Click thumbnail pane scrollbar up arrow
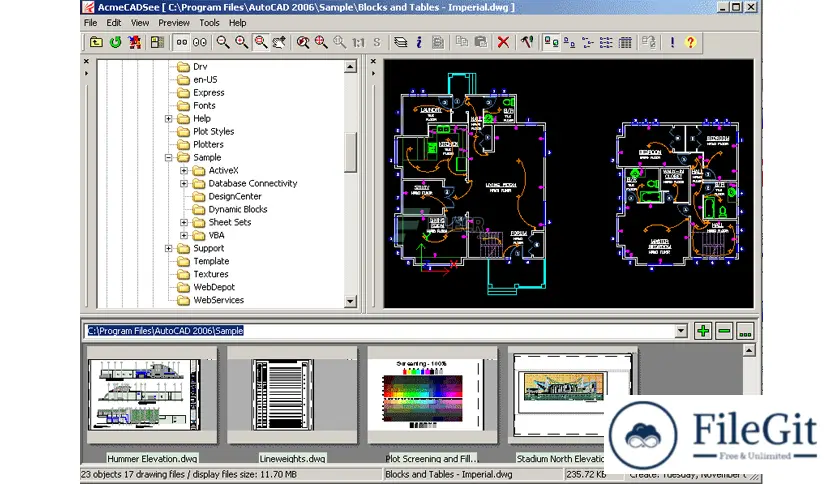 pyautogui.click(x=749, y=350)
